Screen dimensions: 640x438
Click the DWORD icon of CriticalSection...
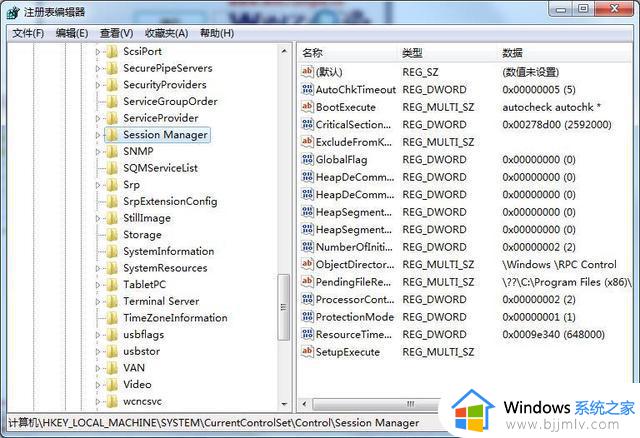coord(307,125)
